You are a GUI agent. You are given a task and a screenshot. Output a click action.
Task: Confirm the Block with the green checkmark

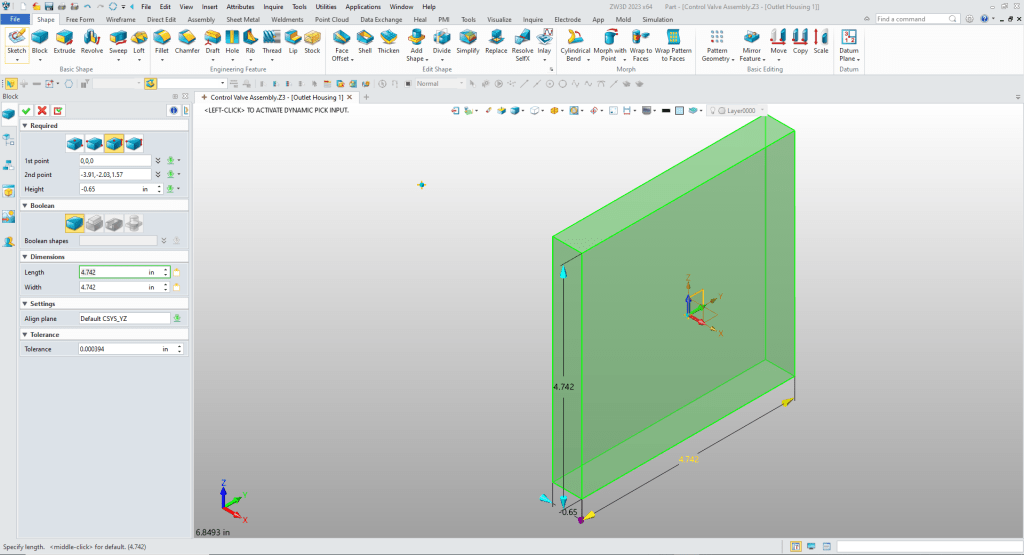pos(26,110)
